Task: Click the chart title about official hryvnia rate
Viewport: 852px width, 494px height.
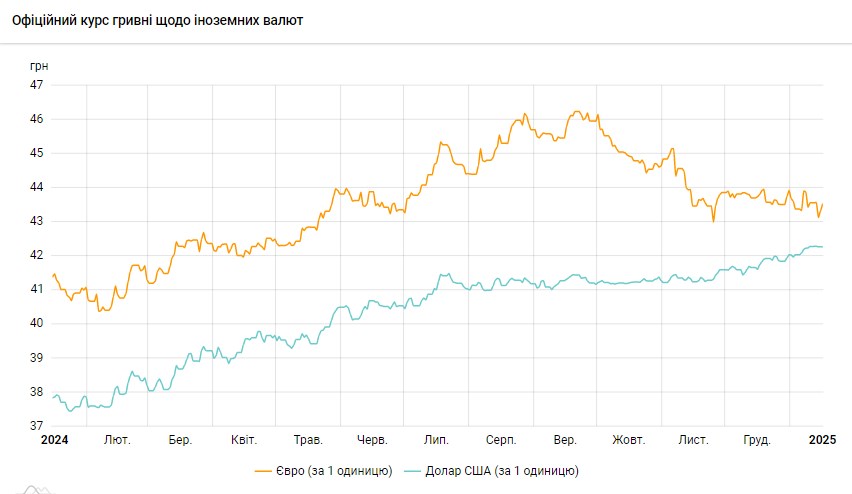Action: point(158,20)
